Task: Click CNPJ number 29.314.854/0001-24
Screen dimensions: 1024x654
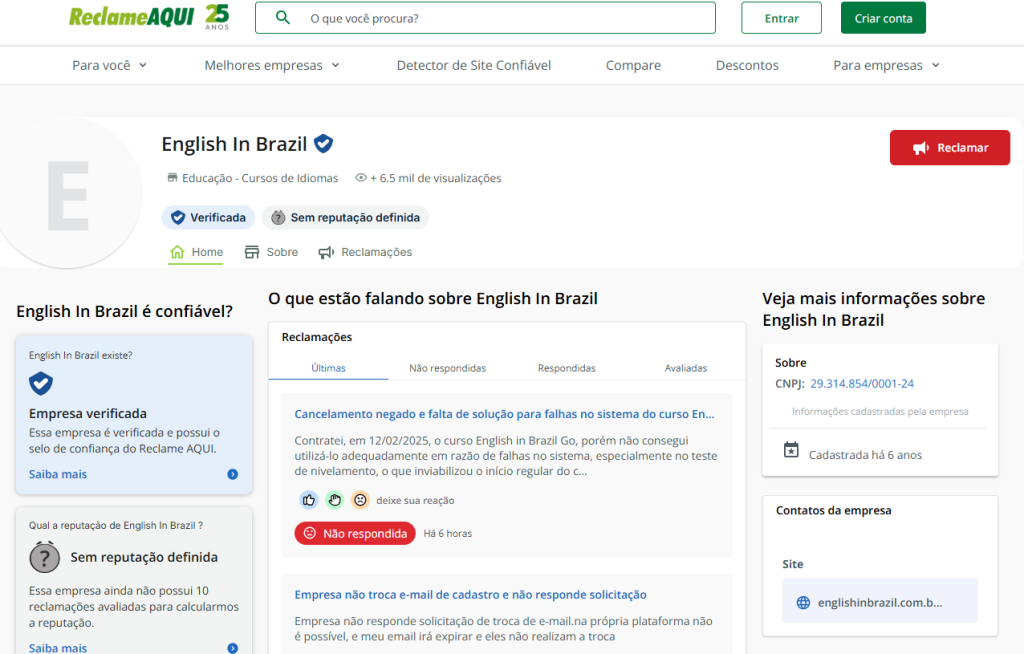Action: coord(861,384)
